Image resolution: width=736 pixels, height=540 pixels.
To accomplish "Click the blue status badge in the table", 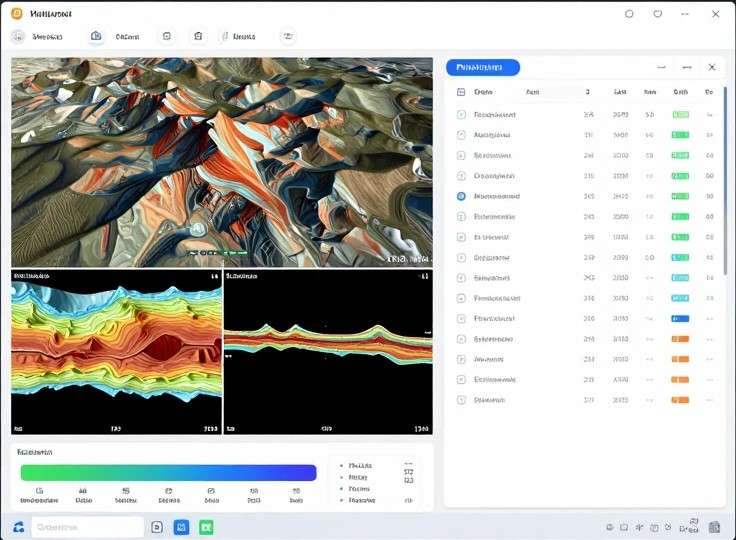I will tap(680, 319).
